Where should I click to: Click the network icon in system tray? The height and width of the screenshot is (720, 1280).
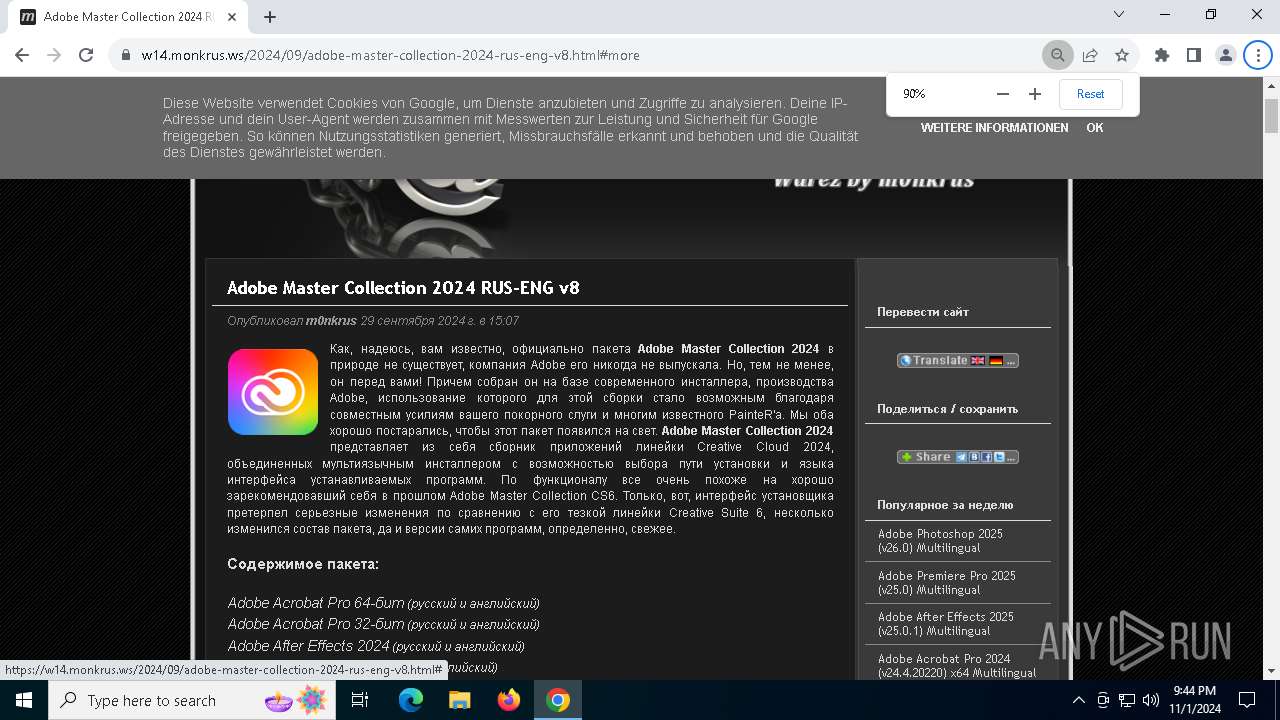tap(1127, 700)
